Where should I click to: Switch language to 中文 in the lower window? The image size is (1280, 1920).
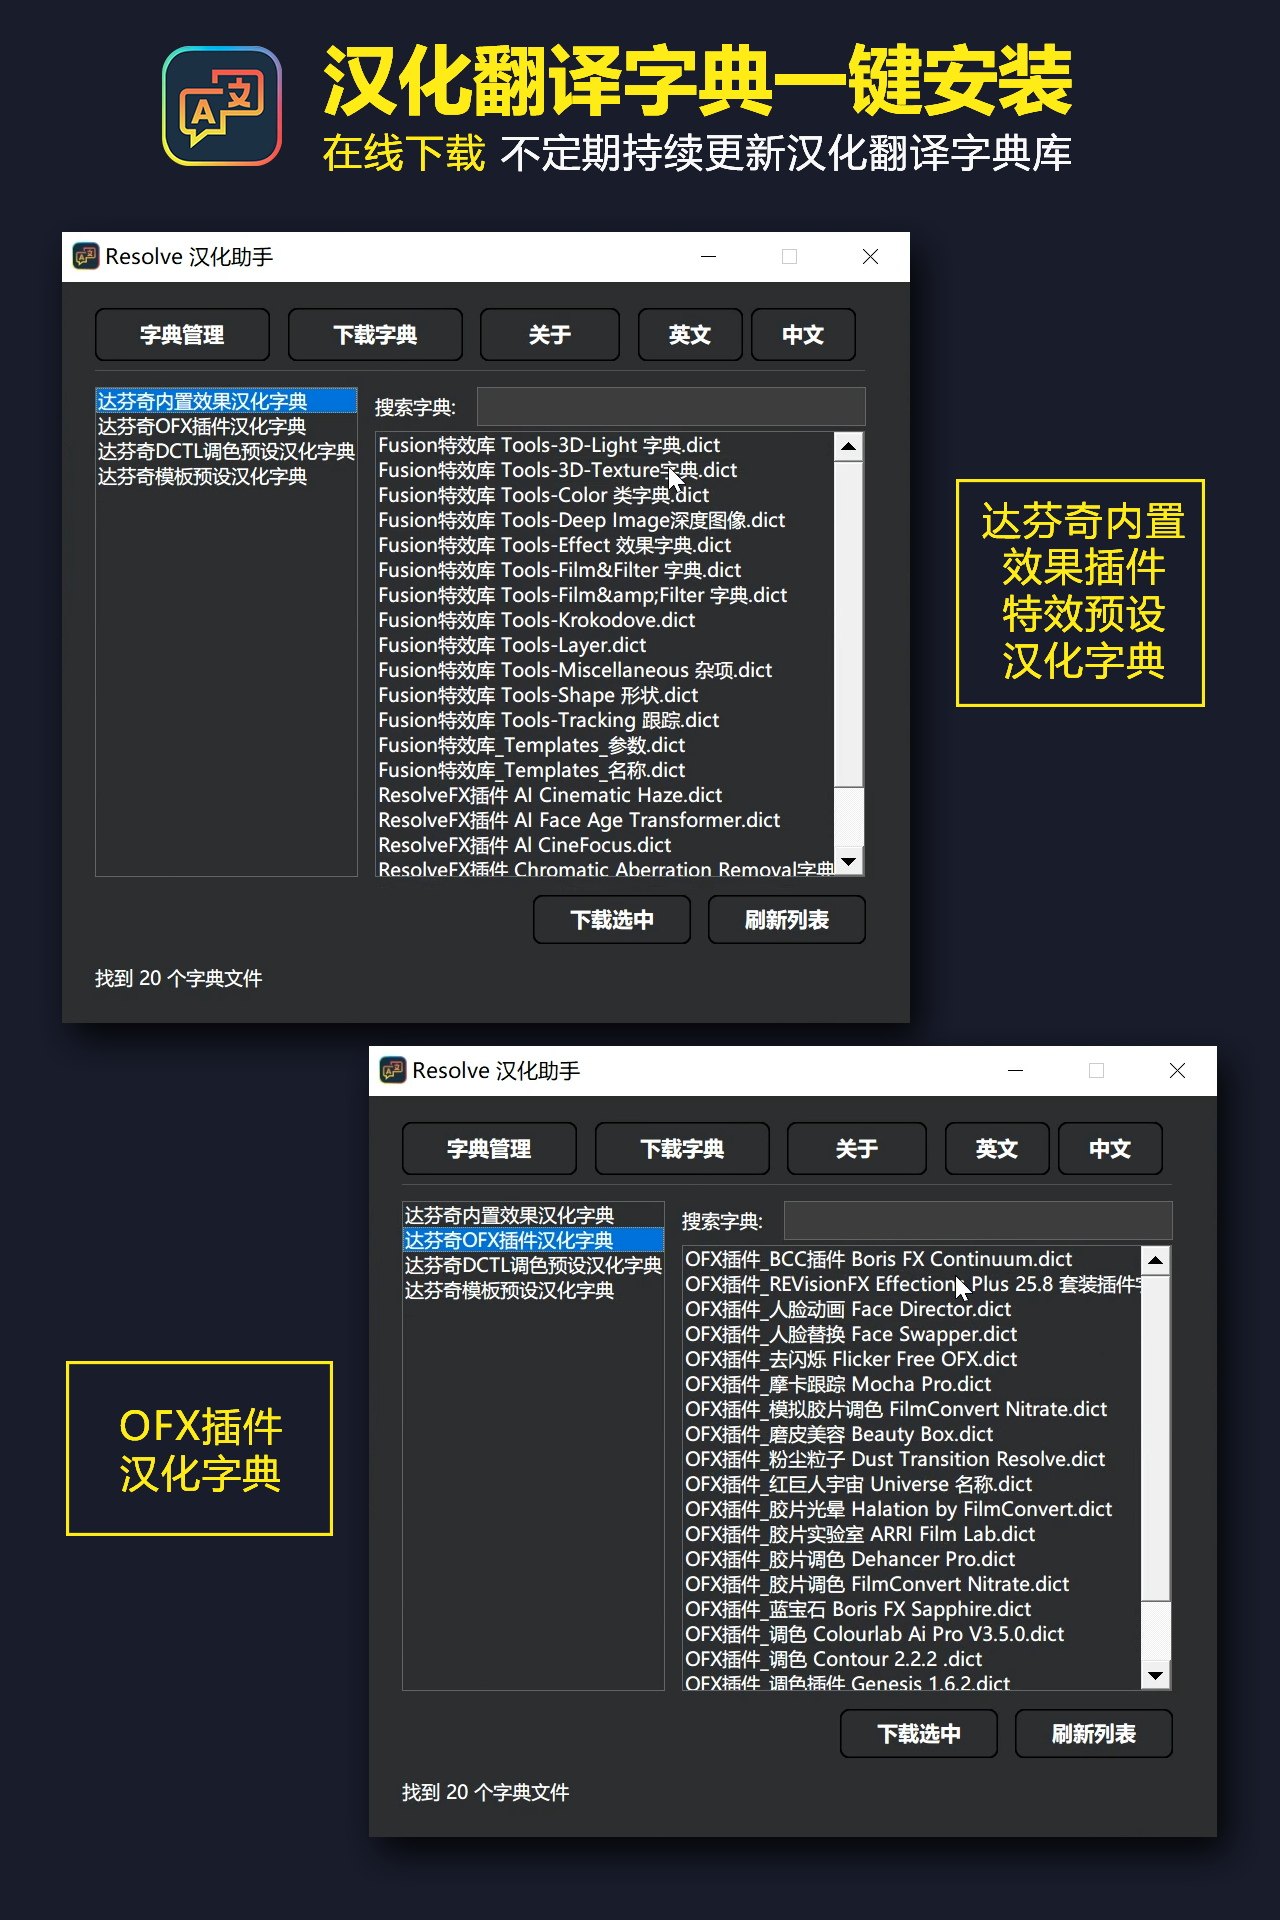coord(1110,1148)
